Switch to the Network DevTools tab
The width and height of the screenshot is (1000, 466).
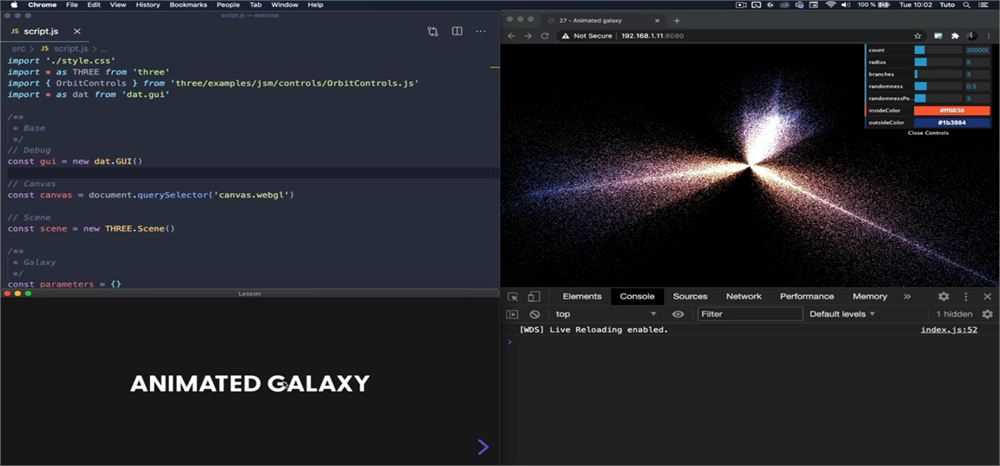[x=744, y=296]
